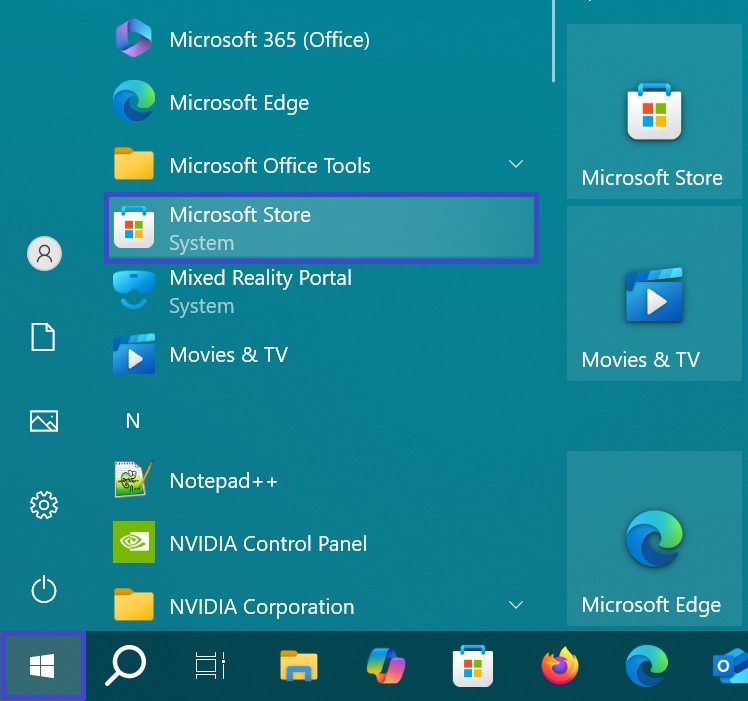
Task: Open NVIDIA Control Panel
Action: 322,544
